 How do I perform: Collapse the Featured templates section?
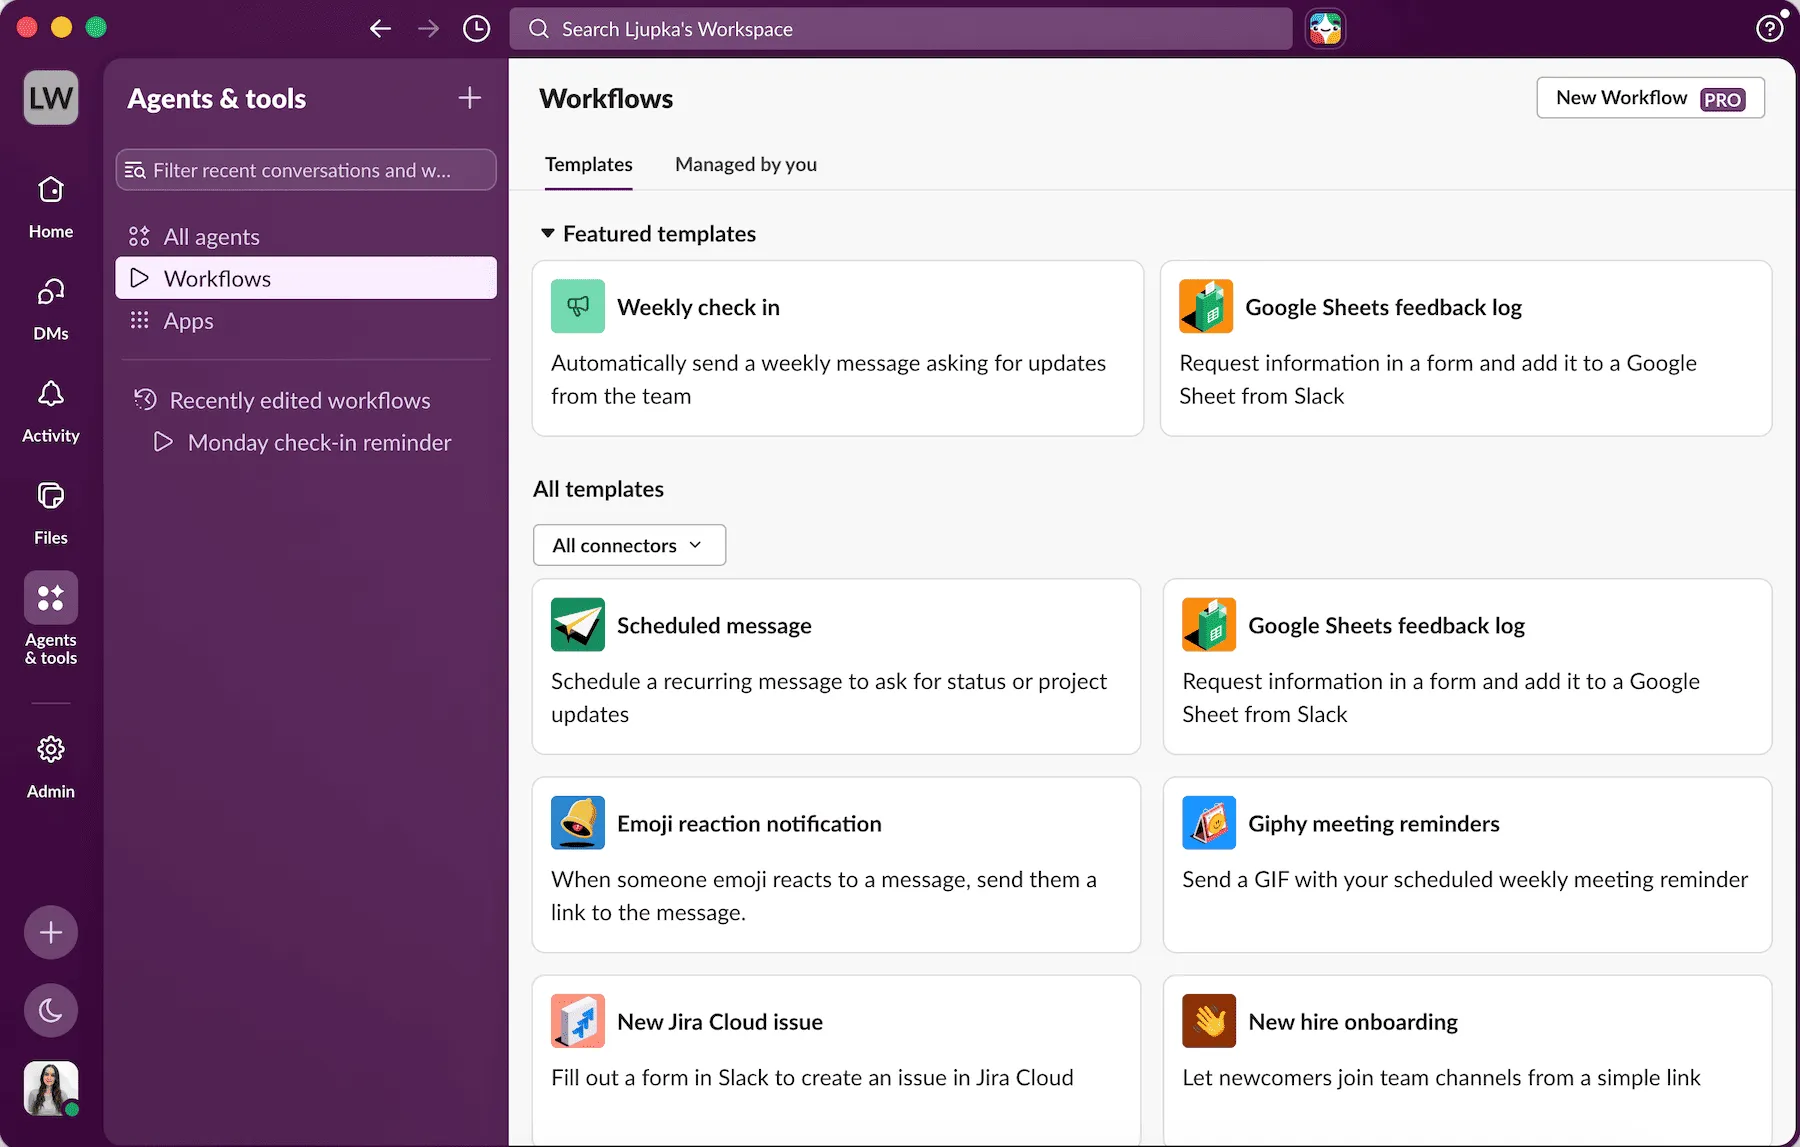click(x=548, y=233)
